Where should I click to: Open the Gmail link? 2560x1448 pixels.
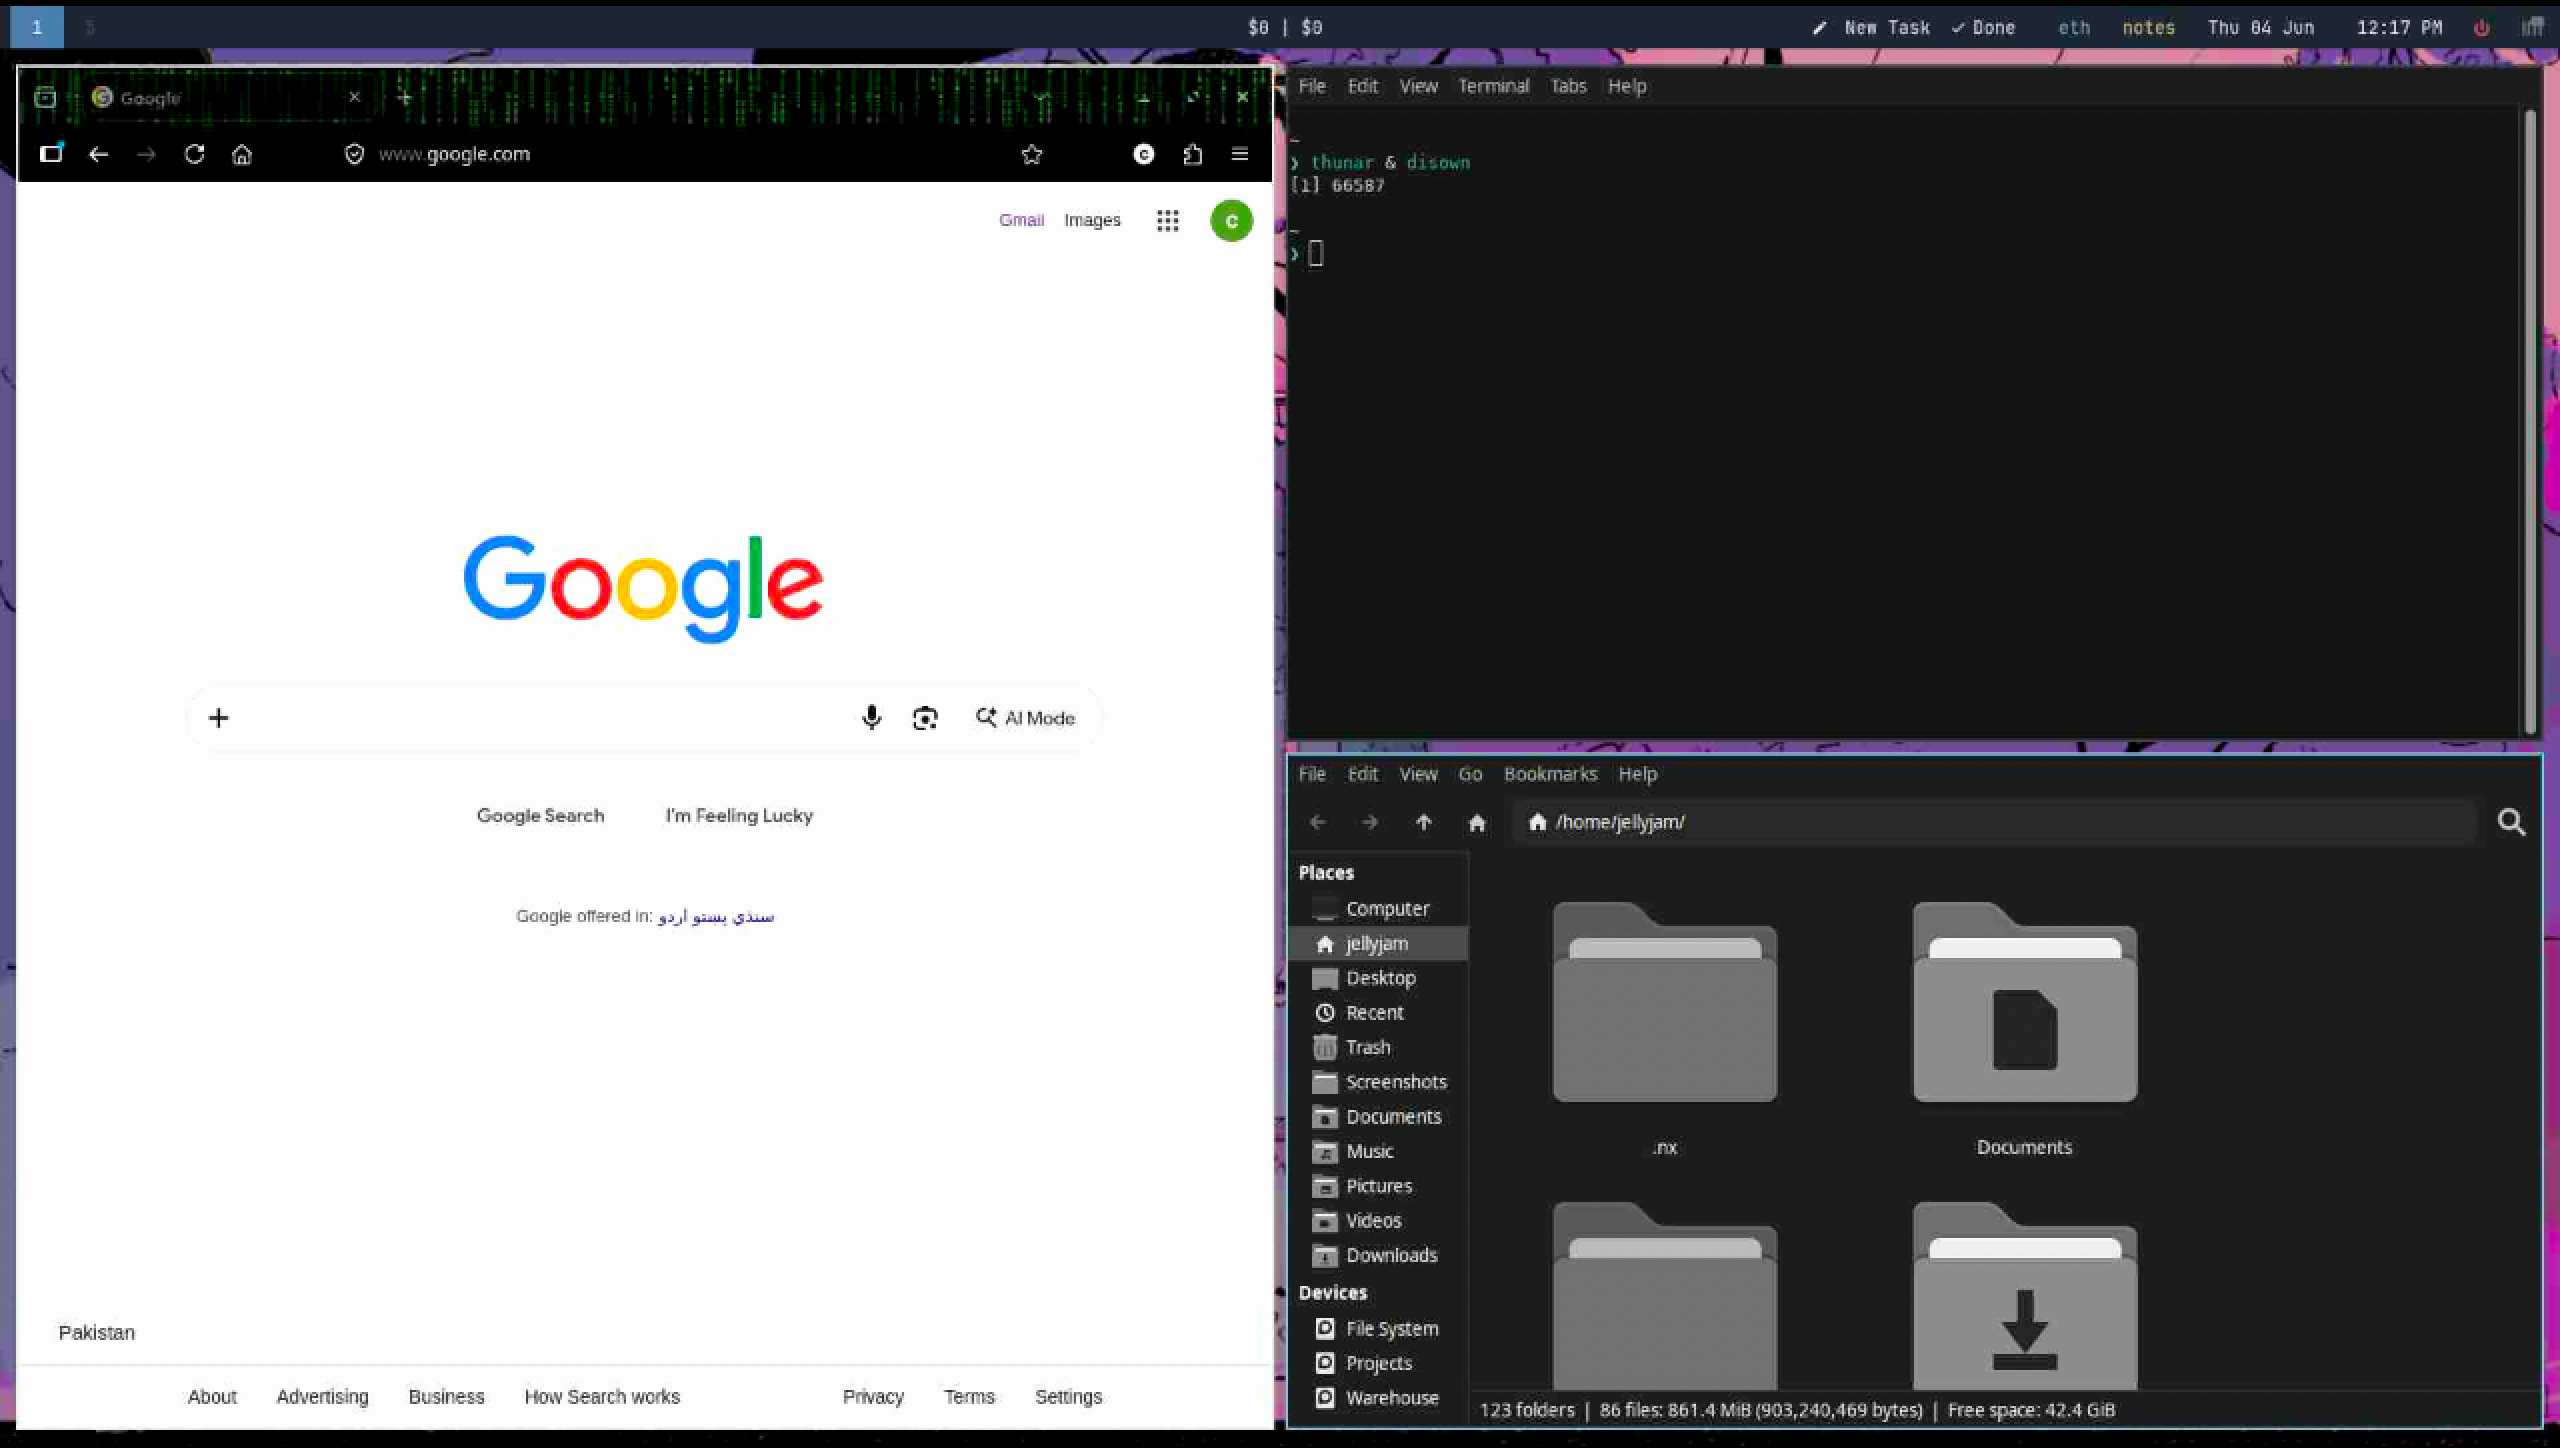pyautogui.click(x=1021, y=220)
